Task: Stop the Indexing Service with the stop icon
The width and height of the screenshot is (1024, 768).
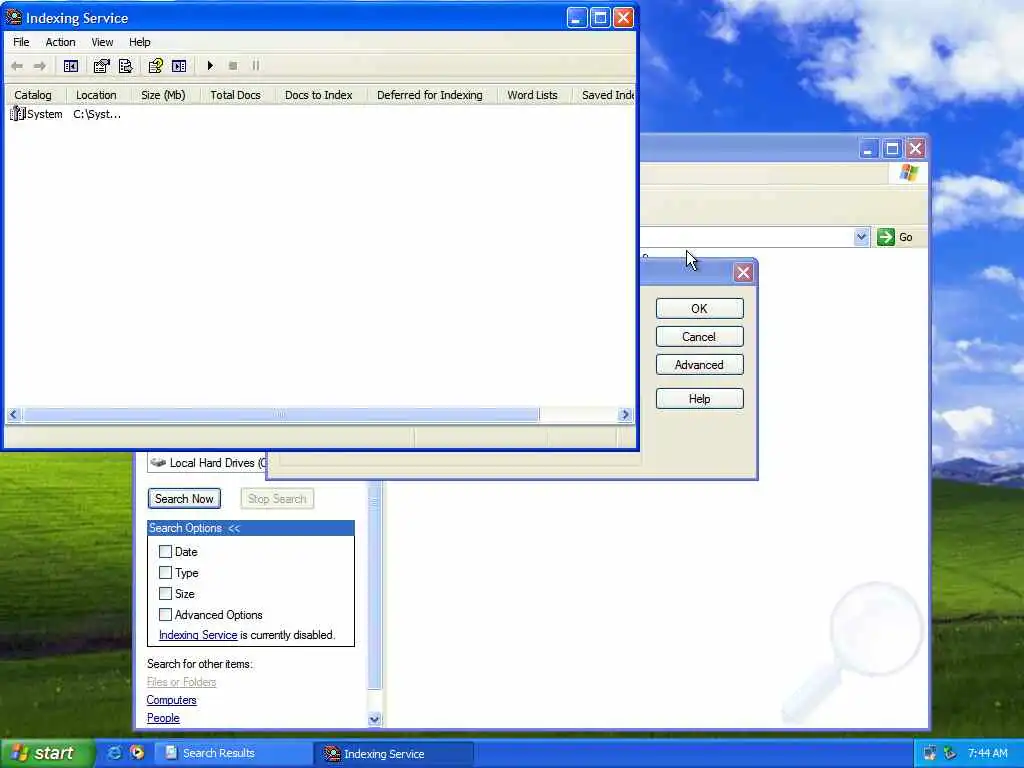Action: pos(233,66)
